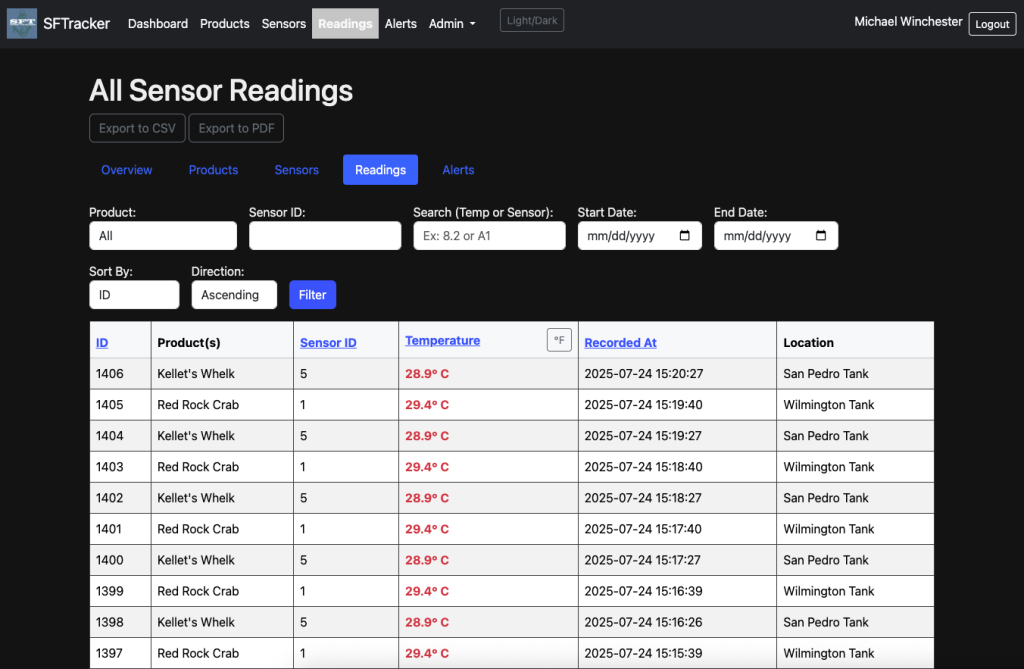Switch to the Alerts tab below exports
Screen dimensions: 1024x669
[458, 170]
